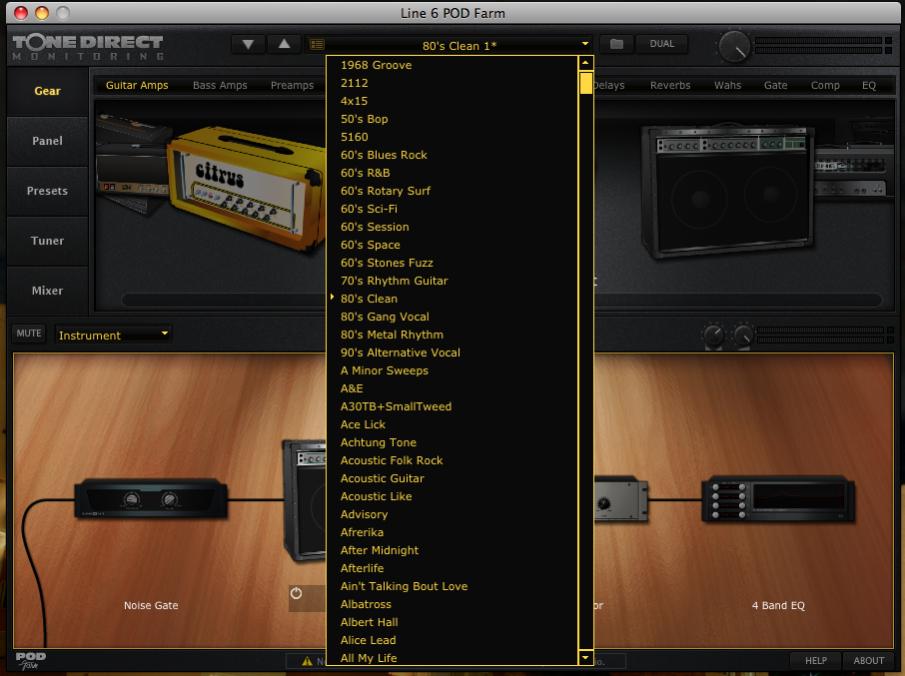905x676 pixels.
Task: Toggle DUAL tone mode
Action: coord(661,44)
